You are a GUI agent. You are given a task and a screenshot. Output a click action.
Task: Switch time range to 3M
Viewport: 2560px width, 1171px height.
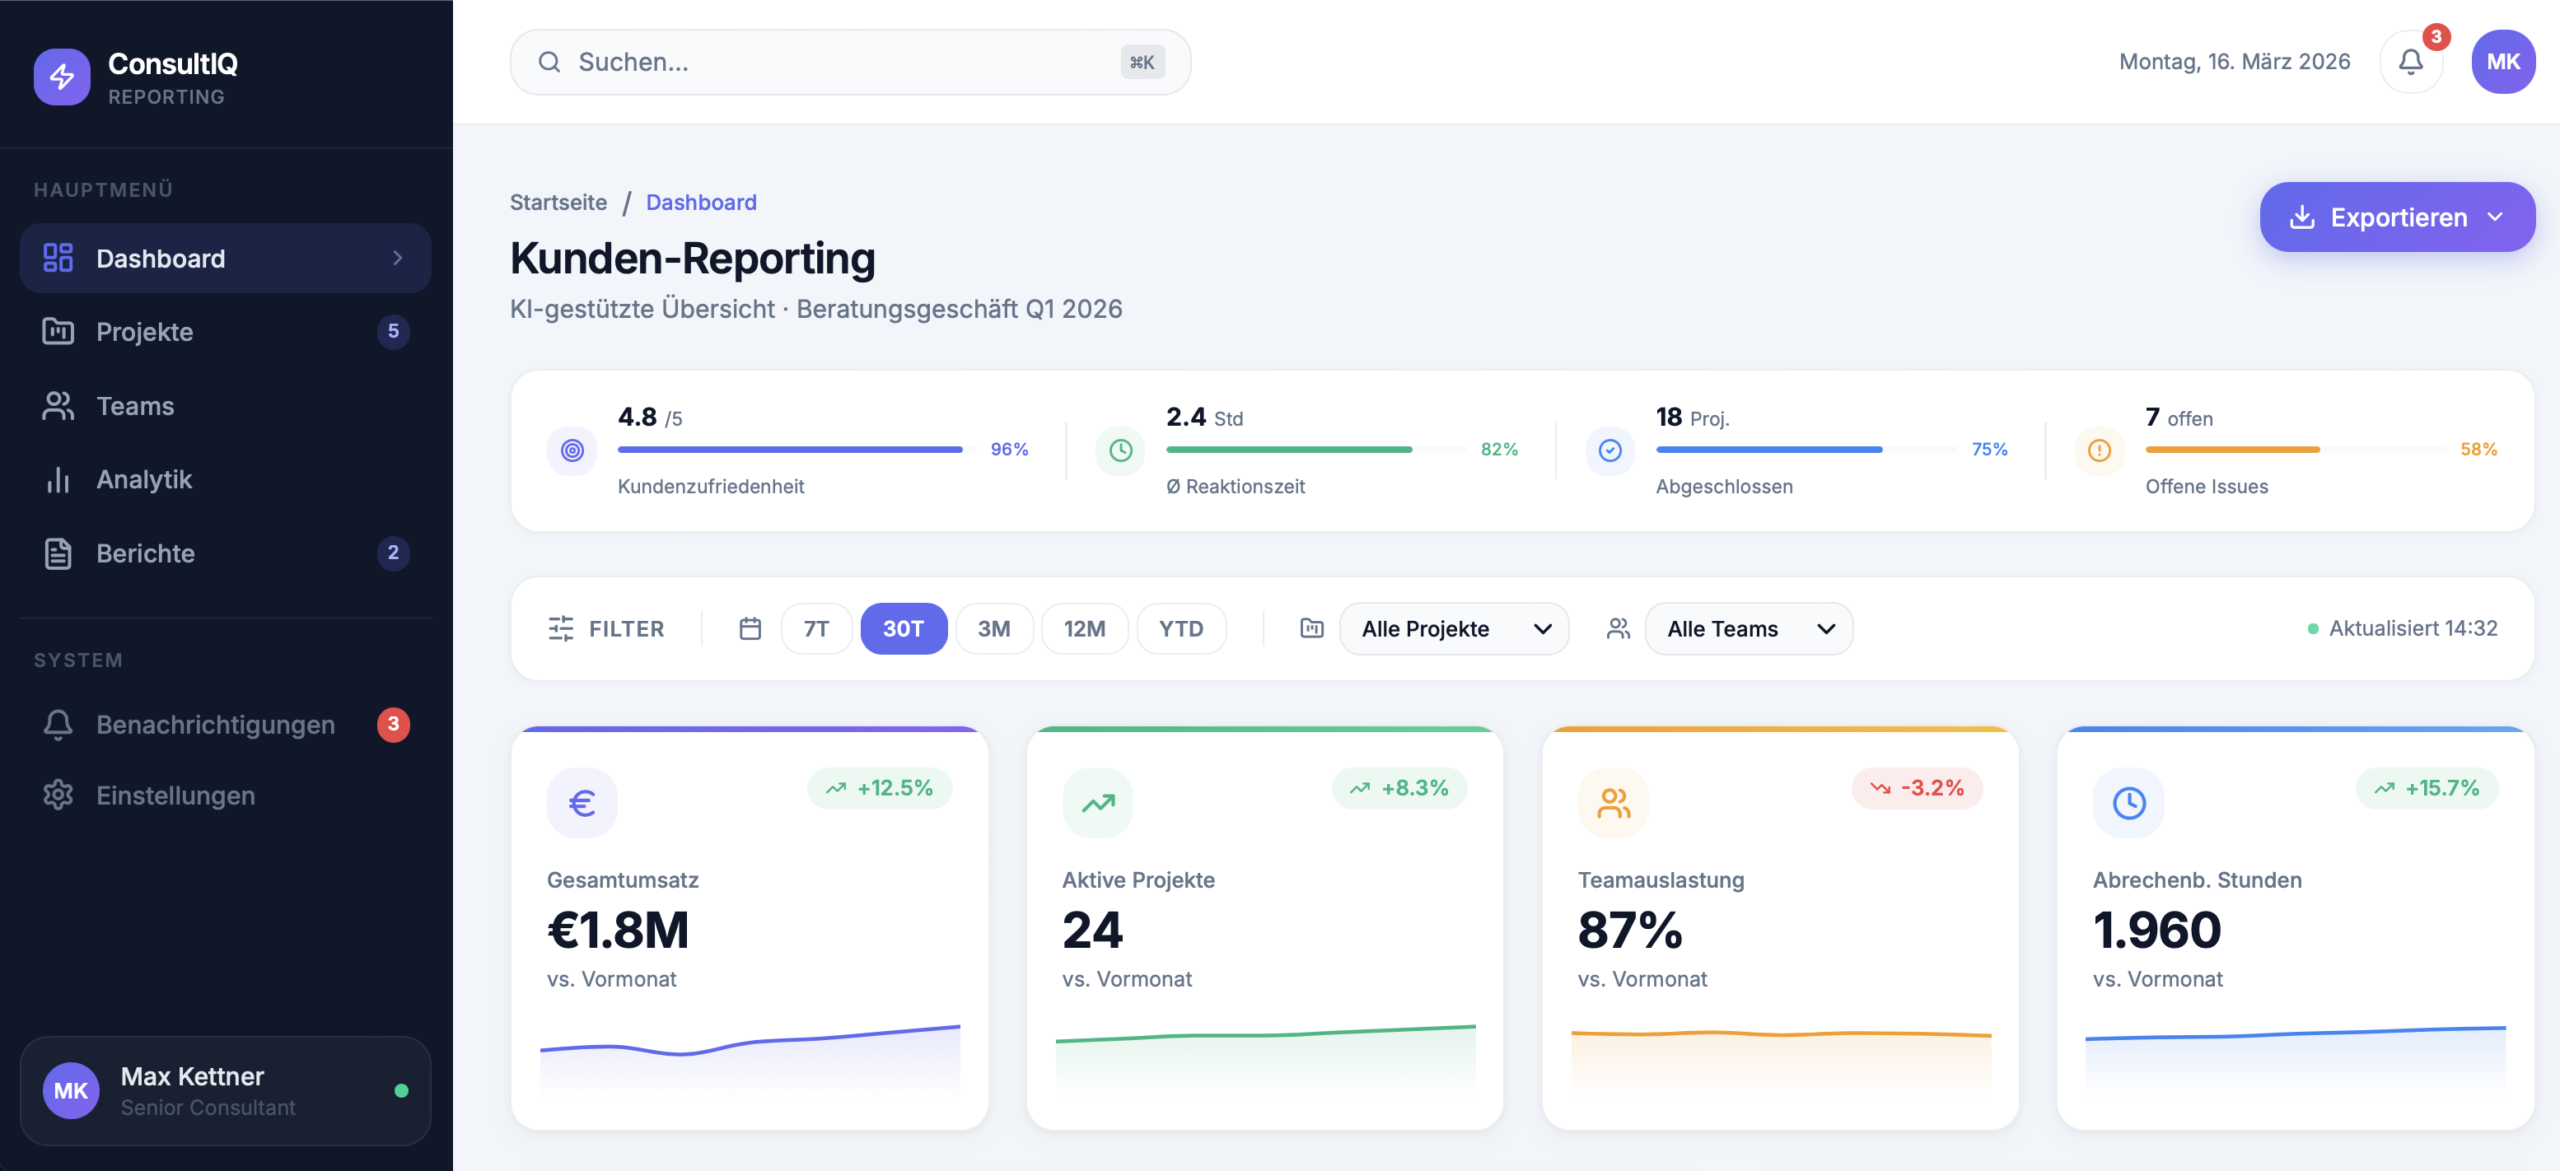pyautogui.click(x=994, y=629)
